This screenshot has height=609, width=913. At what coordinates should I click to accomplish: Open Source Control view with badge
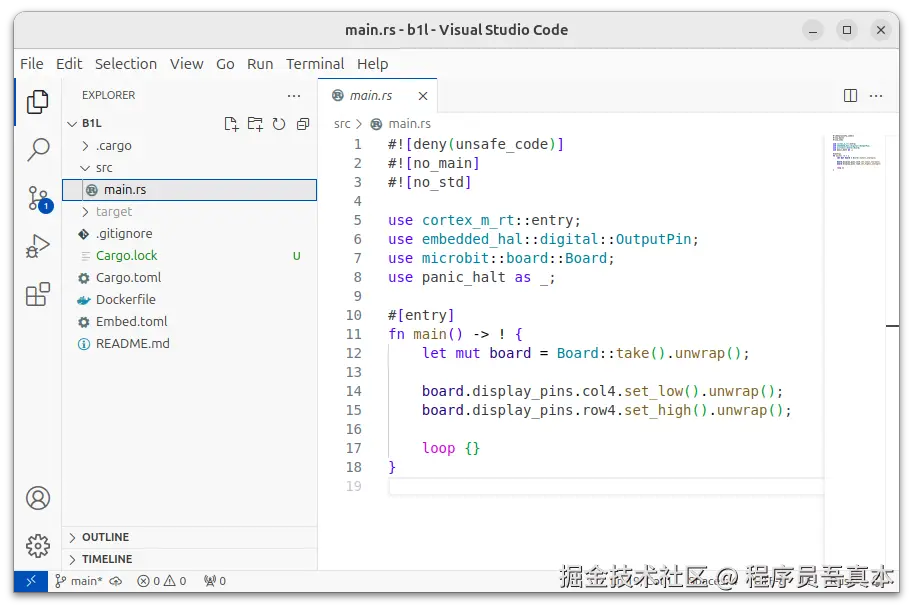[x=39, y=199]
